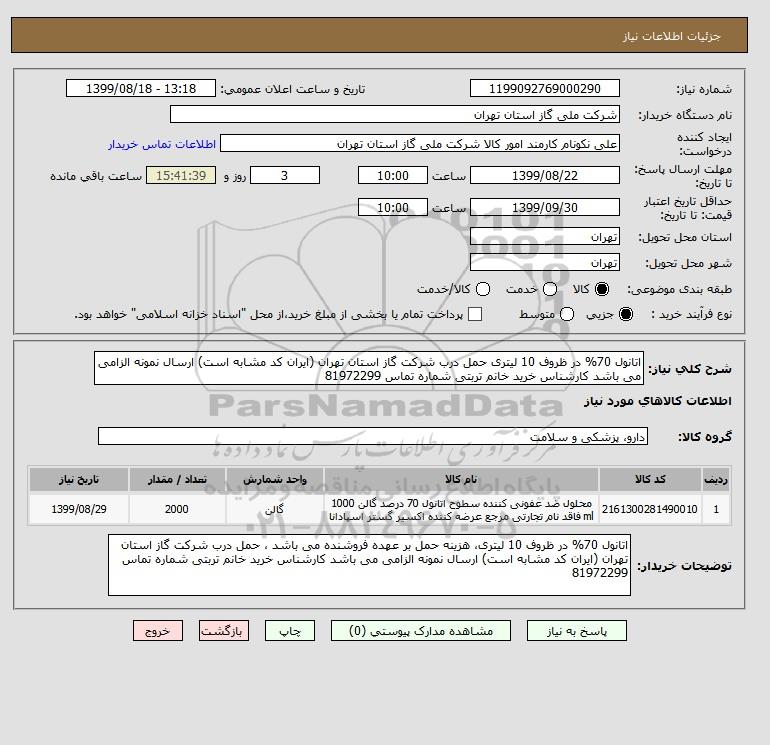Toggle the اسناد خزانه اسلامی payment checkbox
The image size is (770, 745).
[475, 314]
